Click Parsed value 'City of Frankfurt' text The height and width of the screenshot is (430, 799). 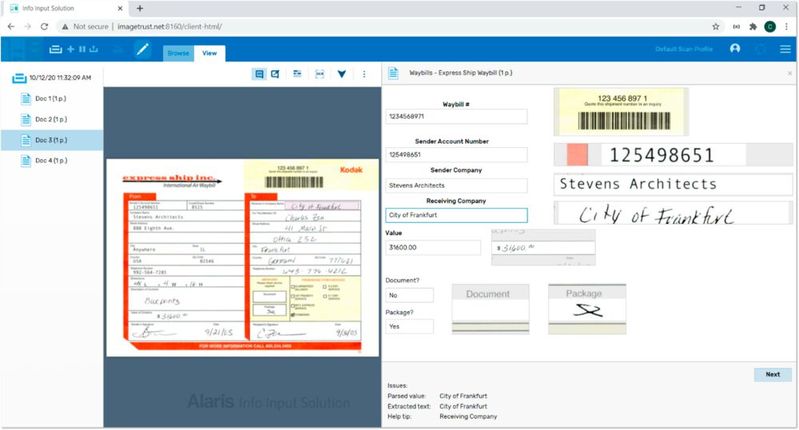463,396
